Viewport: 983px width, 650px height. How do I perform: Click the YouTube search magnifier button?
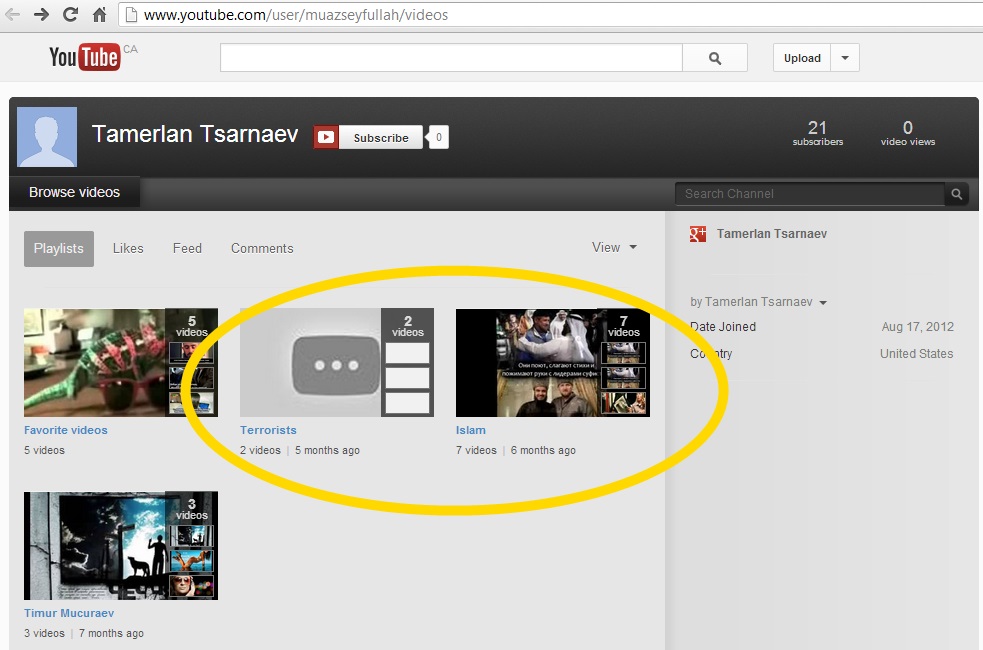point(715,58)
